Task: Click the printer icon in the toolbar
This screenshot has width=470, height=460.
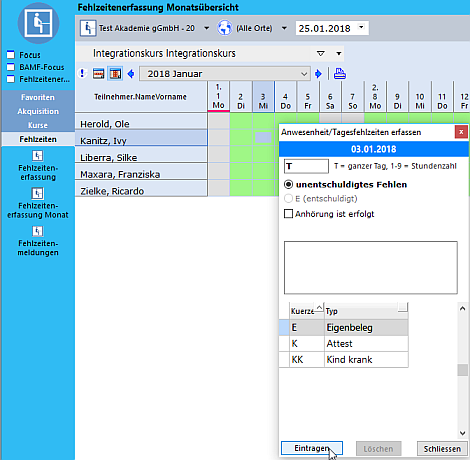Action: pos(340,74)
